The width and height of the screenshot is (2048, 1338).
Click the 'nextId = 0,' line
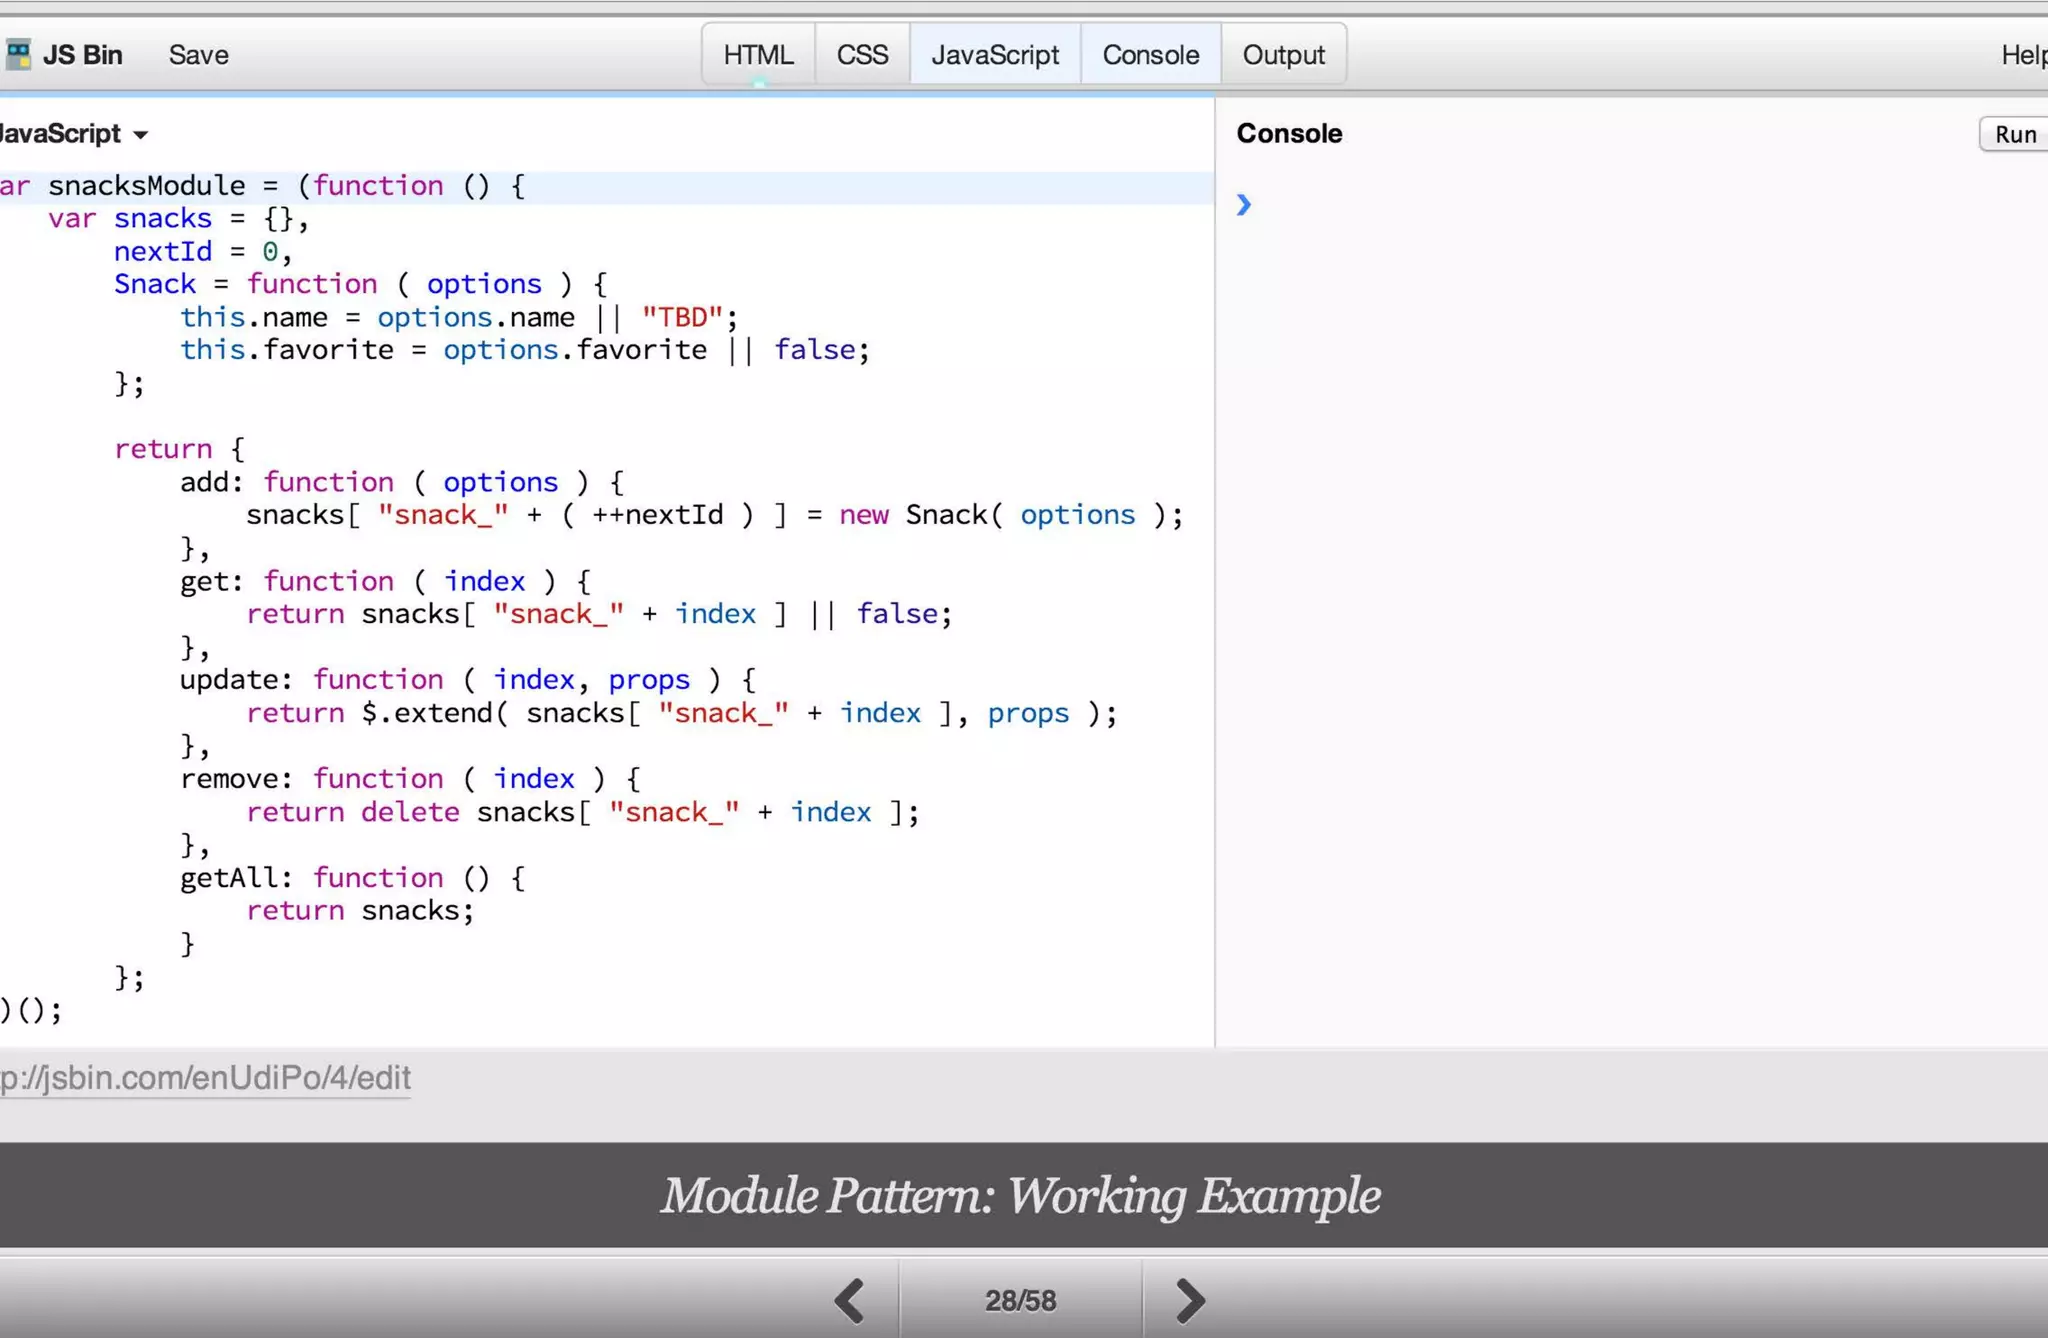[203, 252]
